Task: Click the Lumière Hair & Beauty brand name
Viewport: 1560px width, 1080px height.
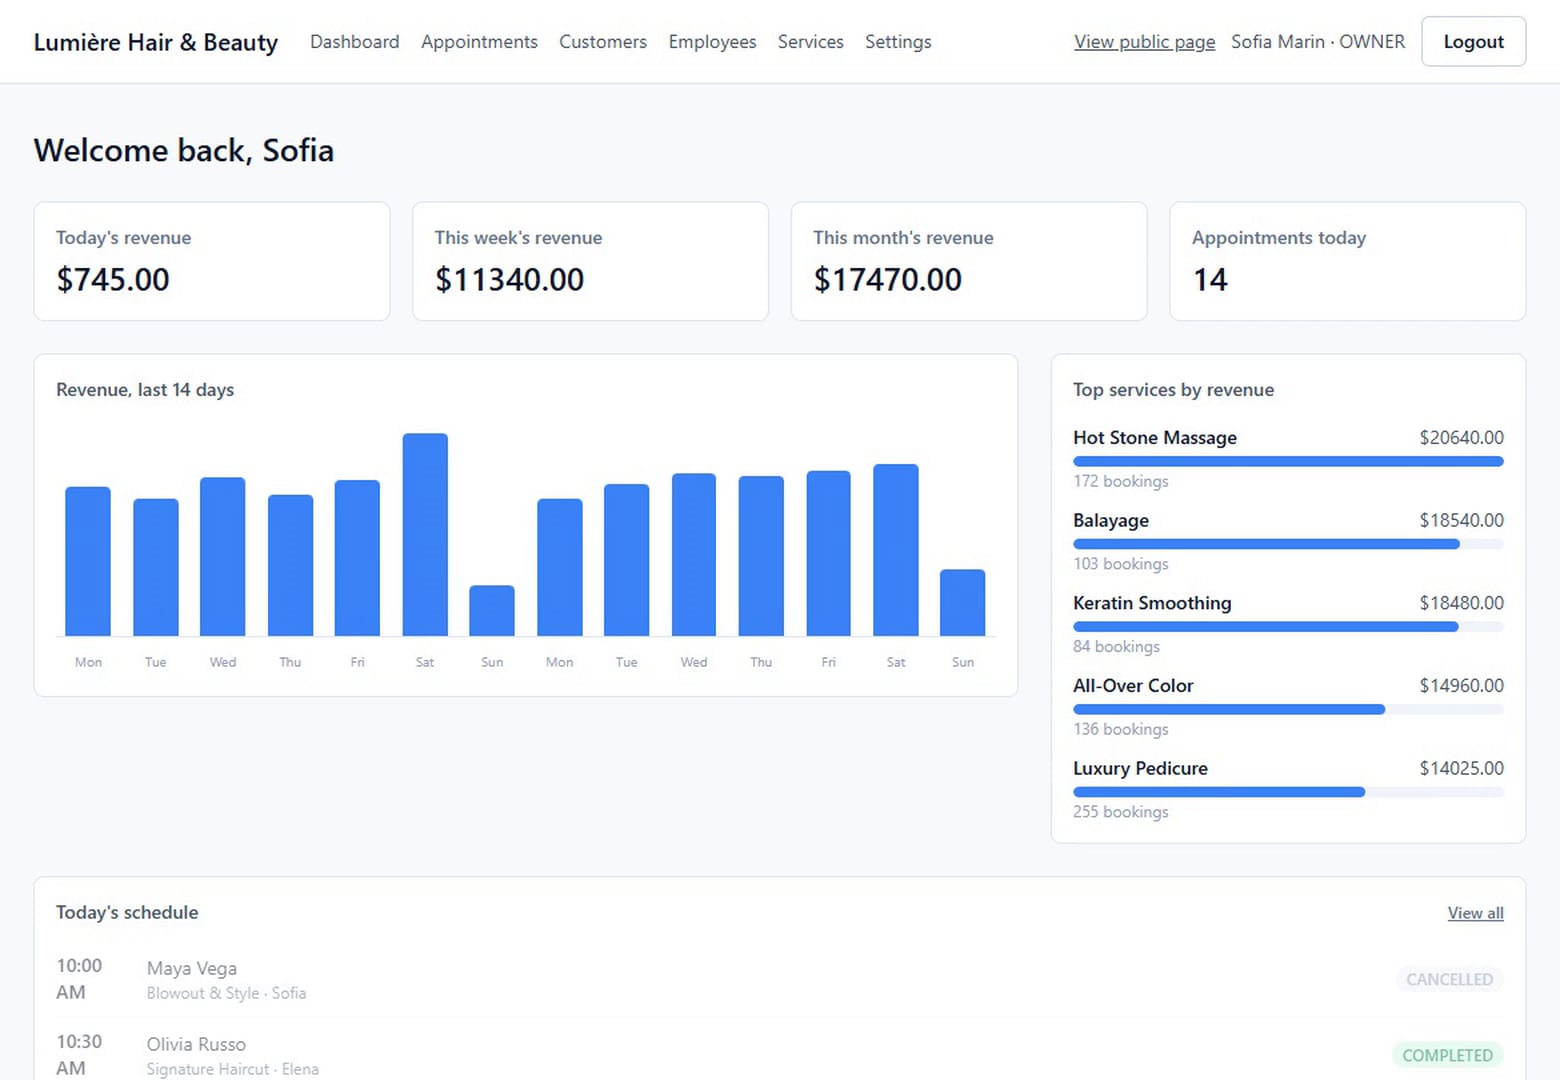Action: click(x=156, y=42)
